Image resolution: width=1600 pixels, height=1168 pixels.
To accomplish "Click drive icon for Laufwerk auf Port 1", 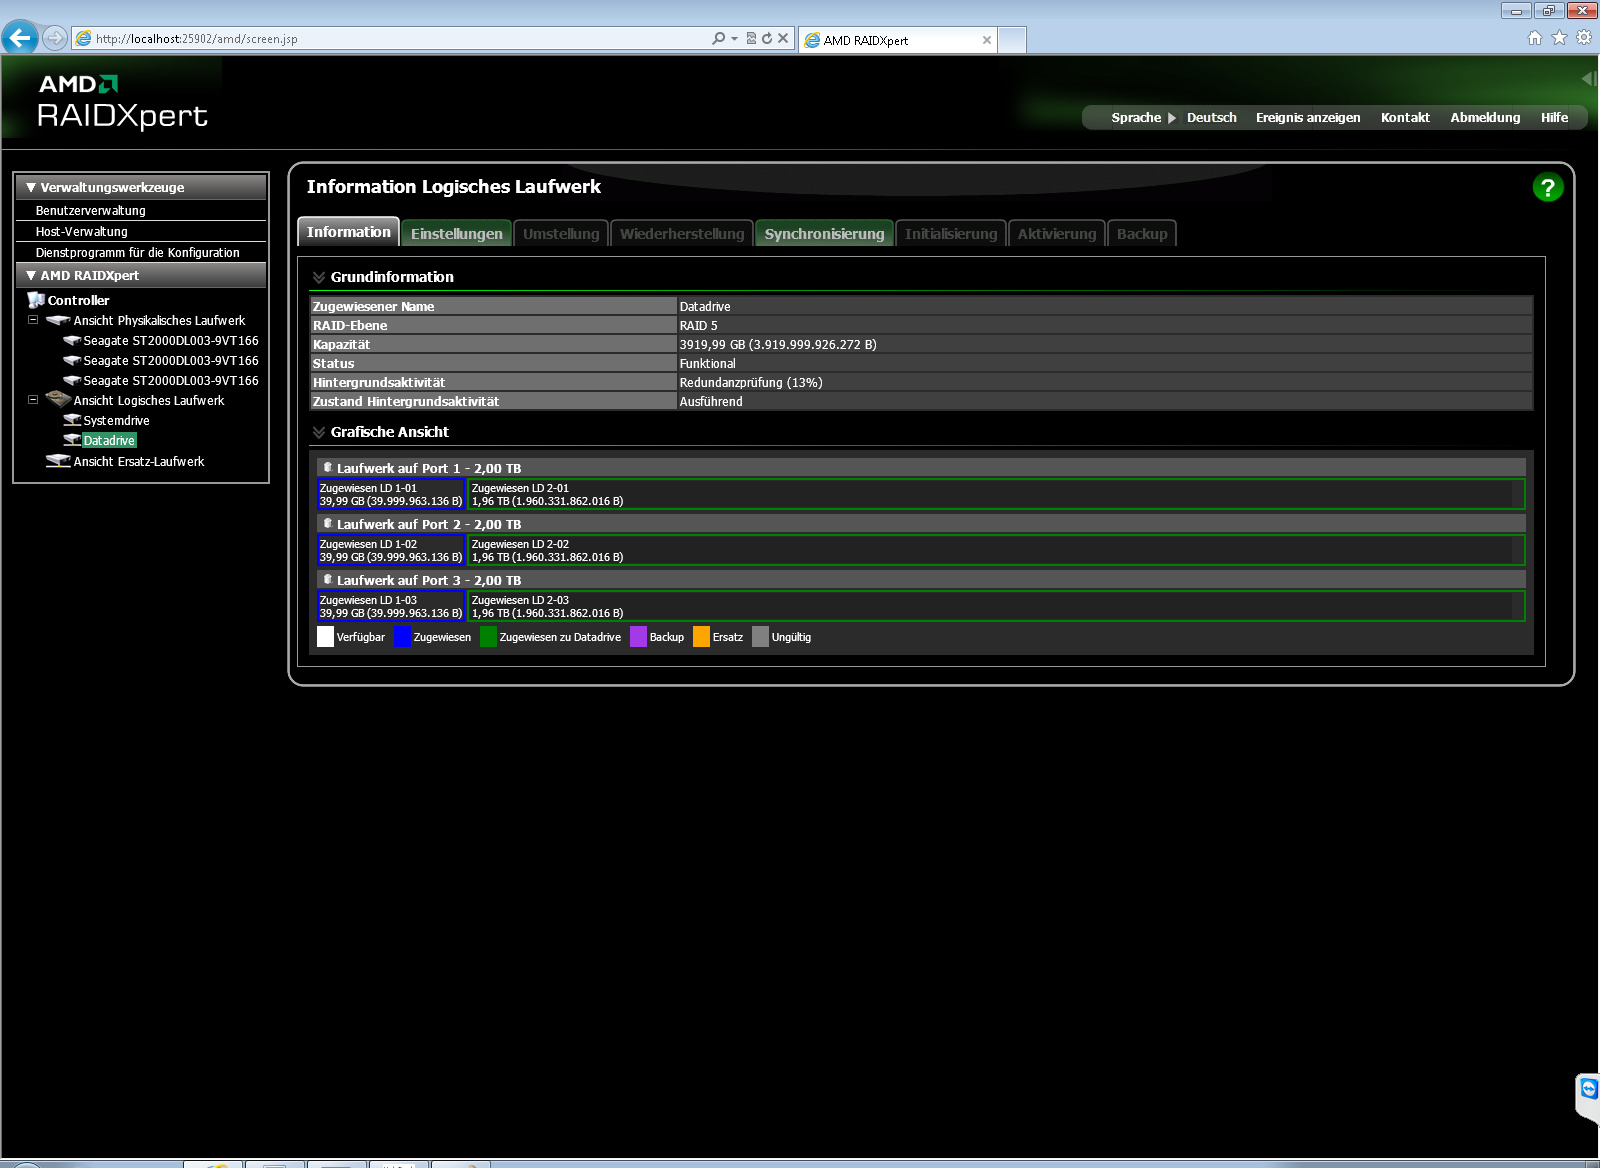I will [327, 467].
